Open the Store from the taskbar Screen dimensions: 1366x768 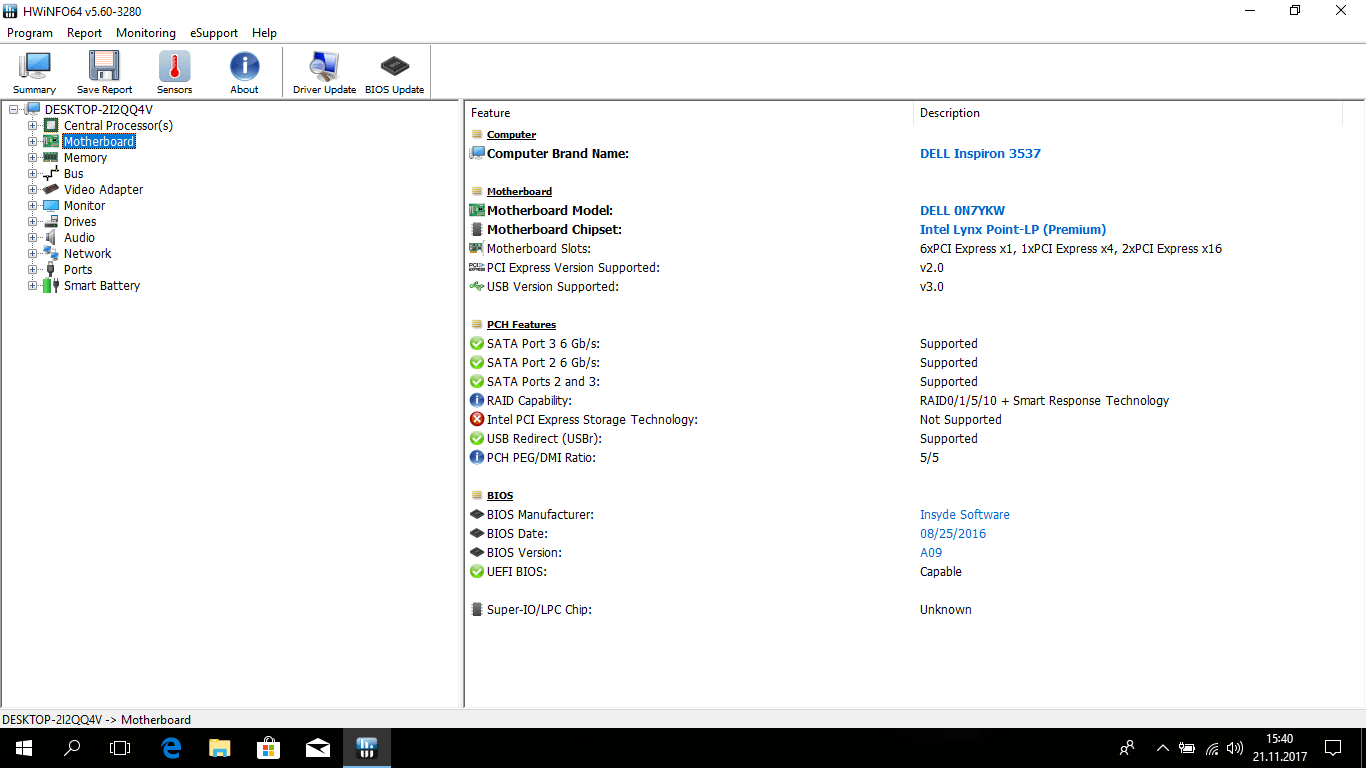click(x=269, y=747)
